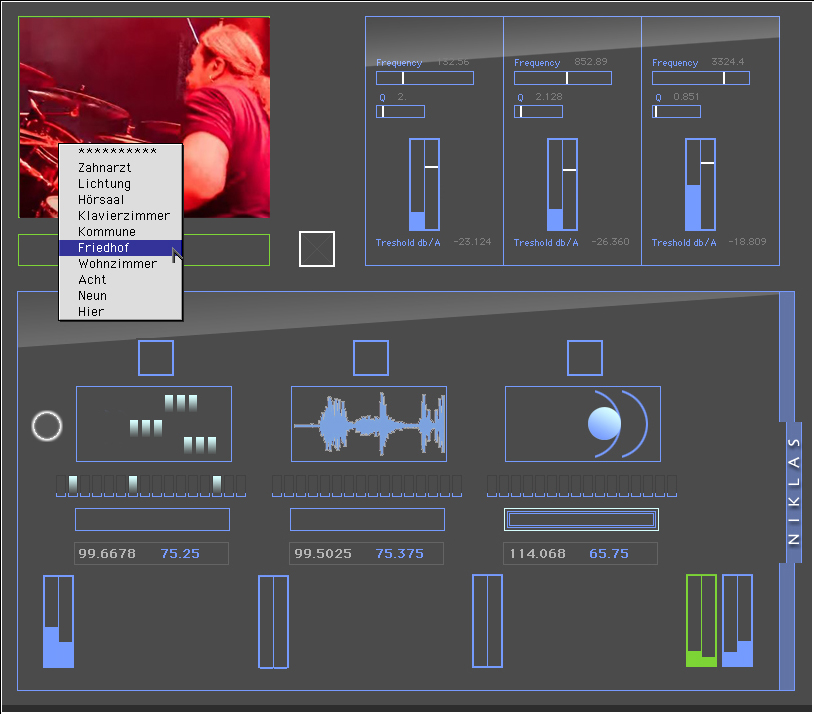Pick Neun in the popup menu
The height and width of the screenshot is (714, 814).
click(120, 296)
